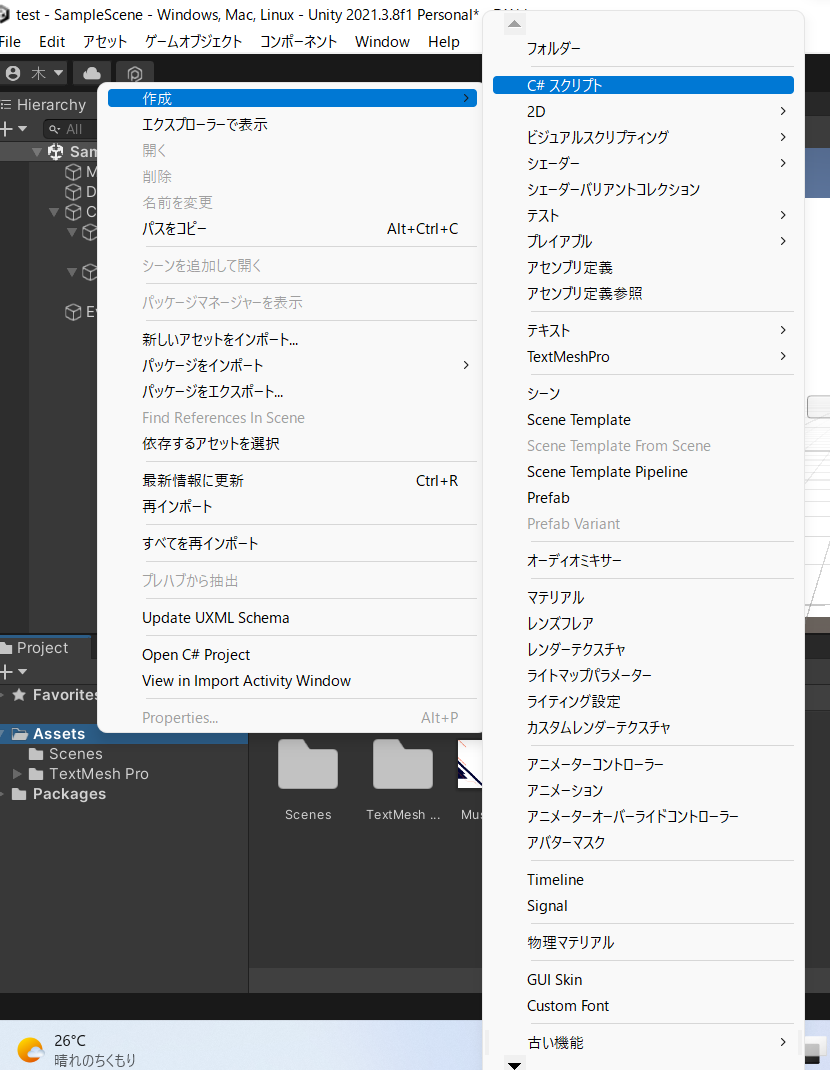Switch to the Project tab
The width and height of the screenshot is (830, 1070).
tap(42, 648)
